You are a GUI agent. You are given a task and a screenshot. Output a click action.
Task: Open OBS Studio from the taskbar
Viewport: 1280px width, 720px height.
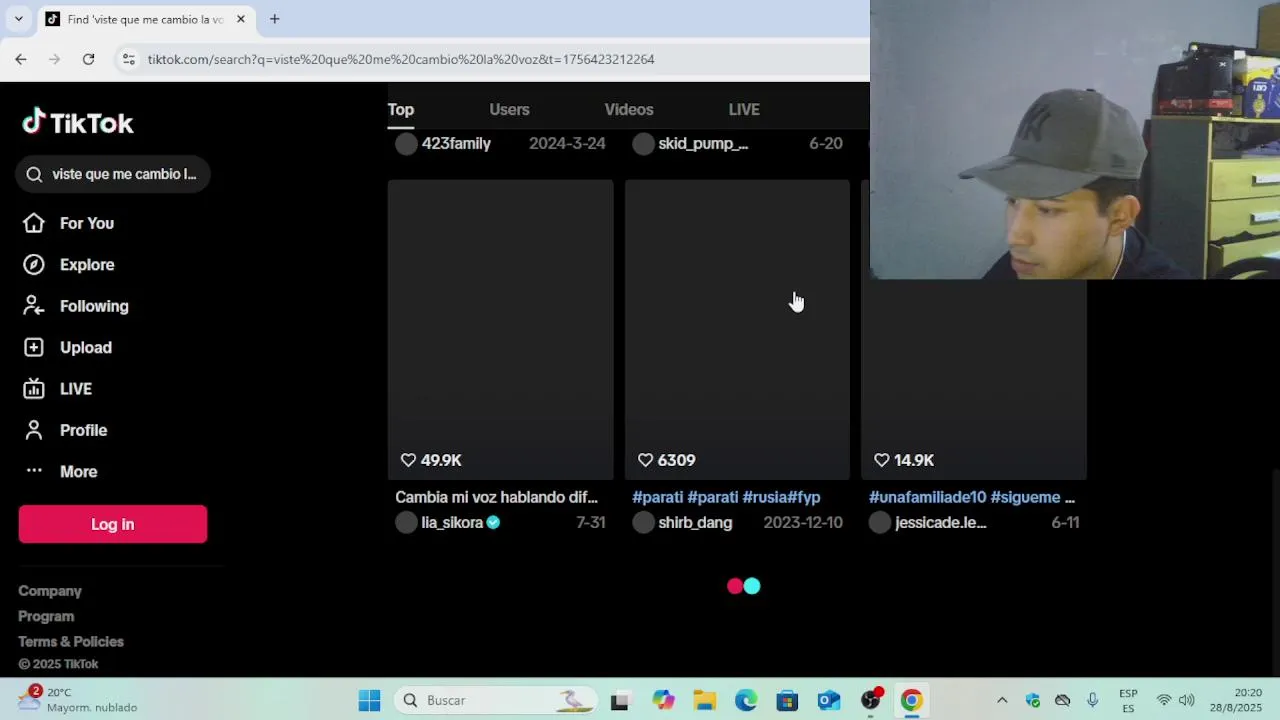pos(871,700)
